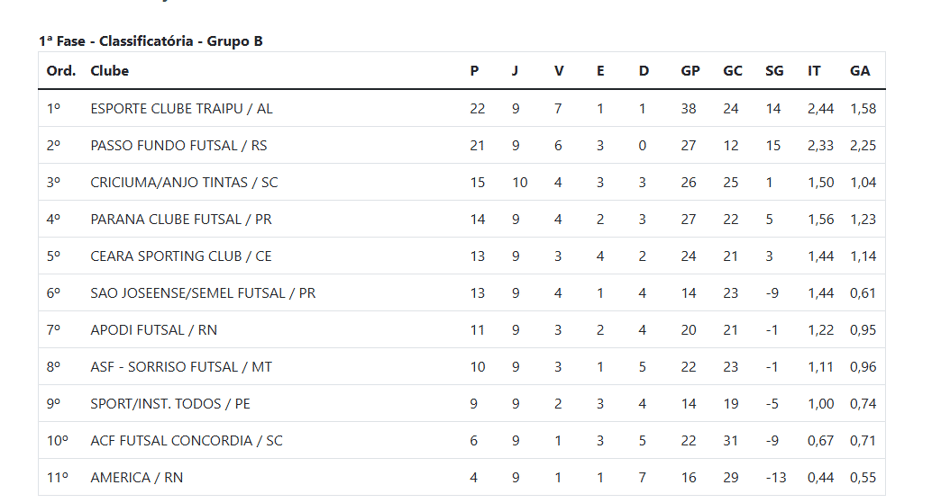This screenshot has height=503, width=950.
Task: Click the 1ª Fase Classificatória Grupo B heading
Action: coord(151,41)
